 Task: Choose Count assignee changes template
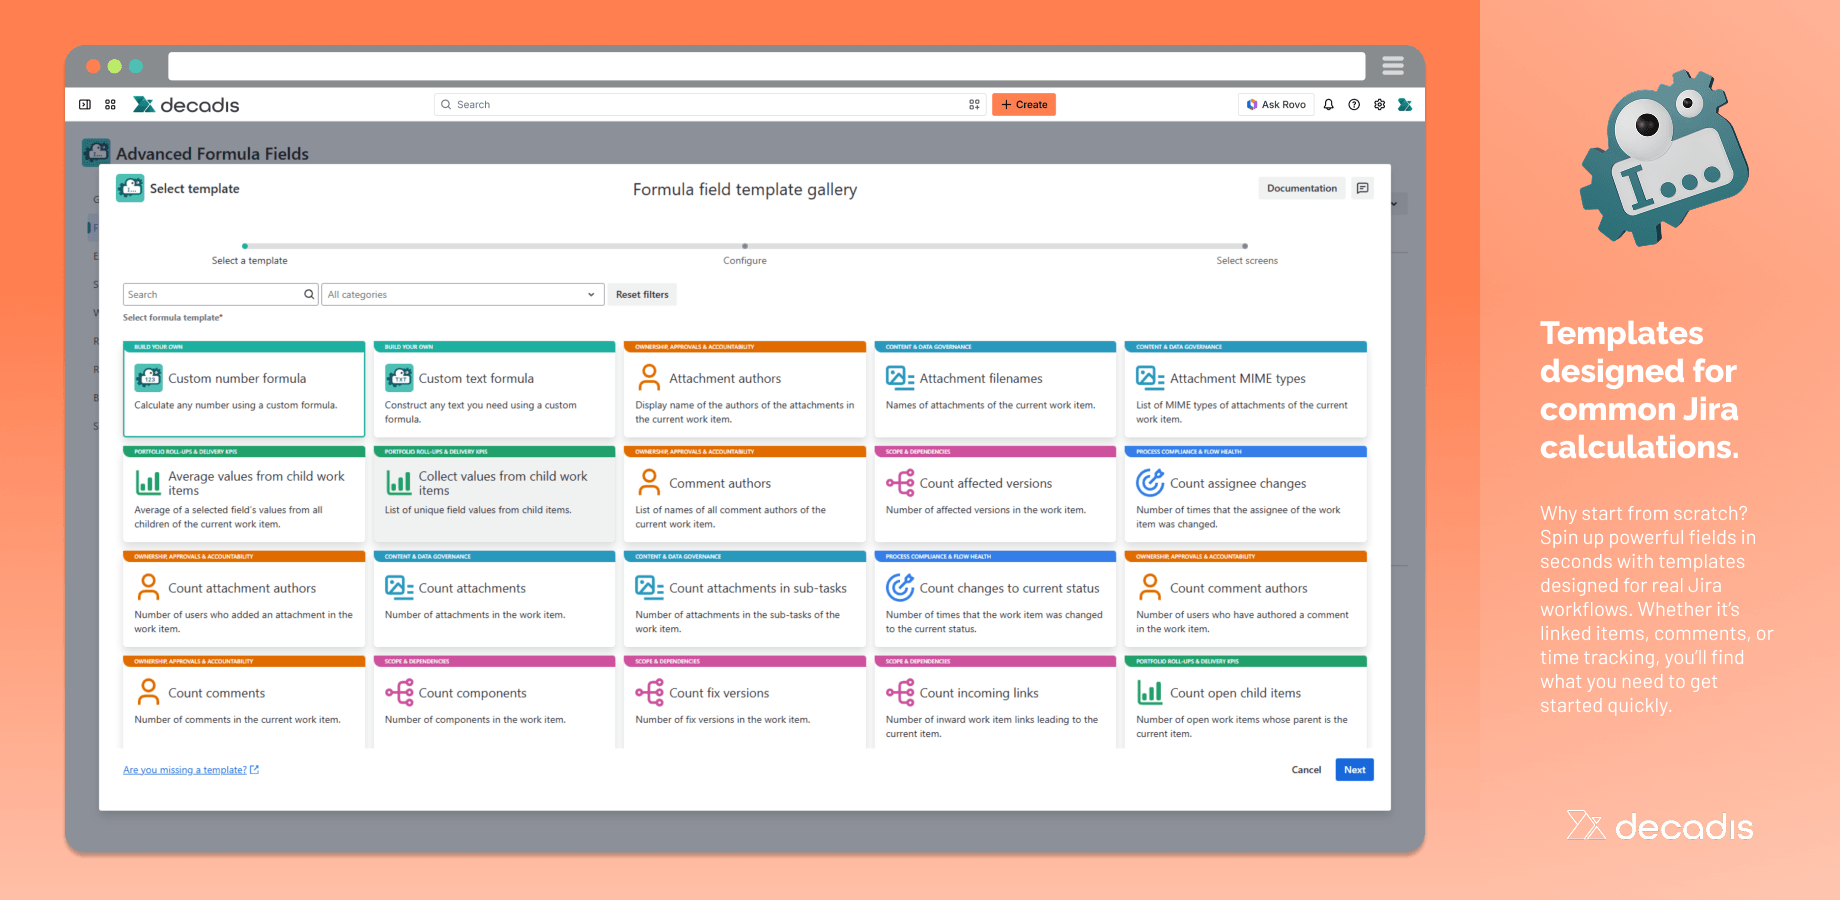point(1246,494)
